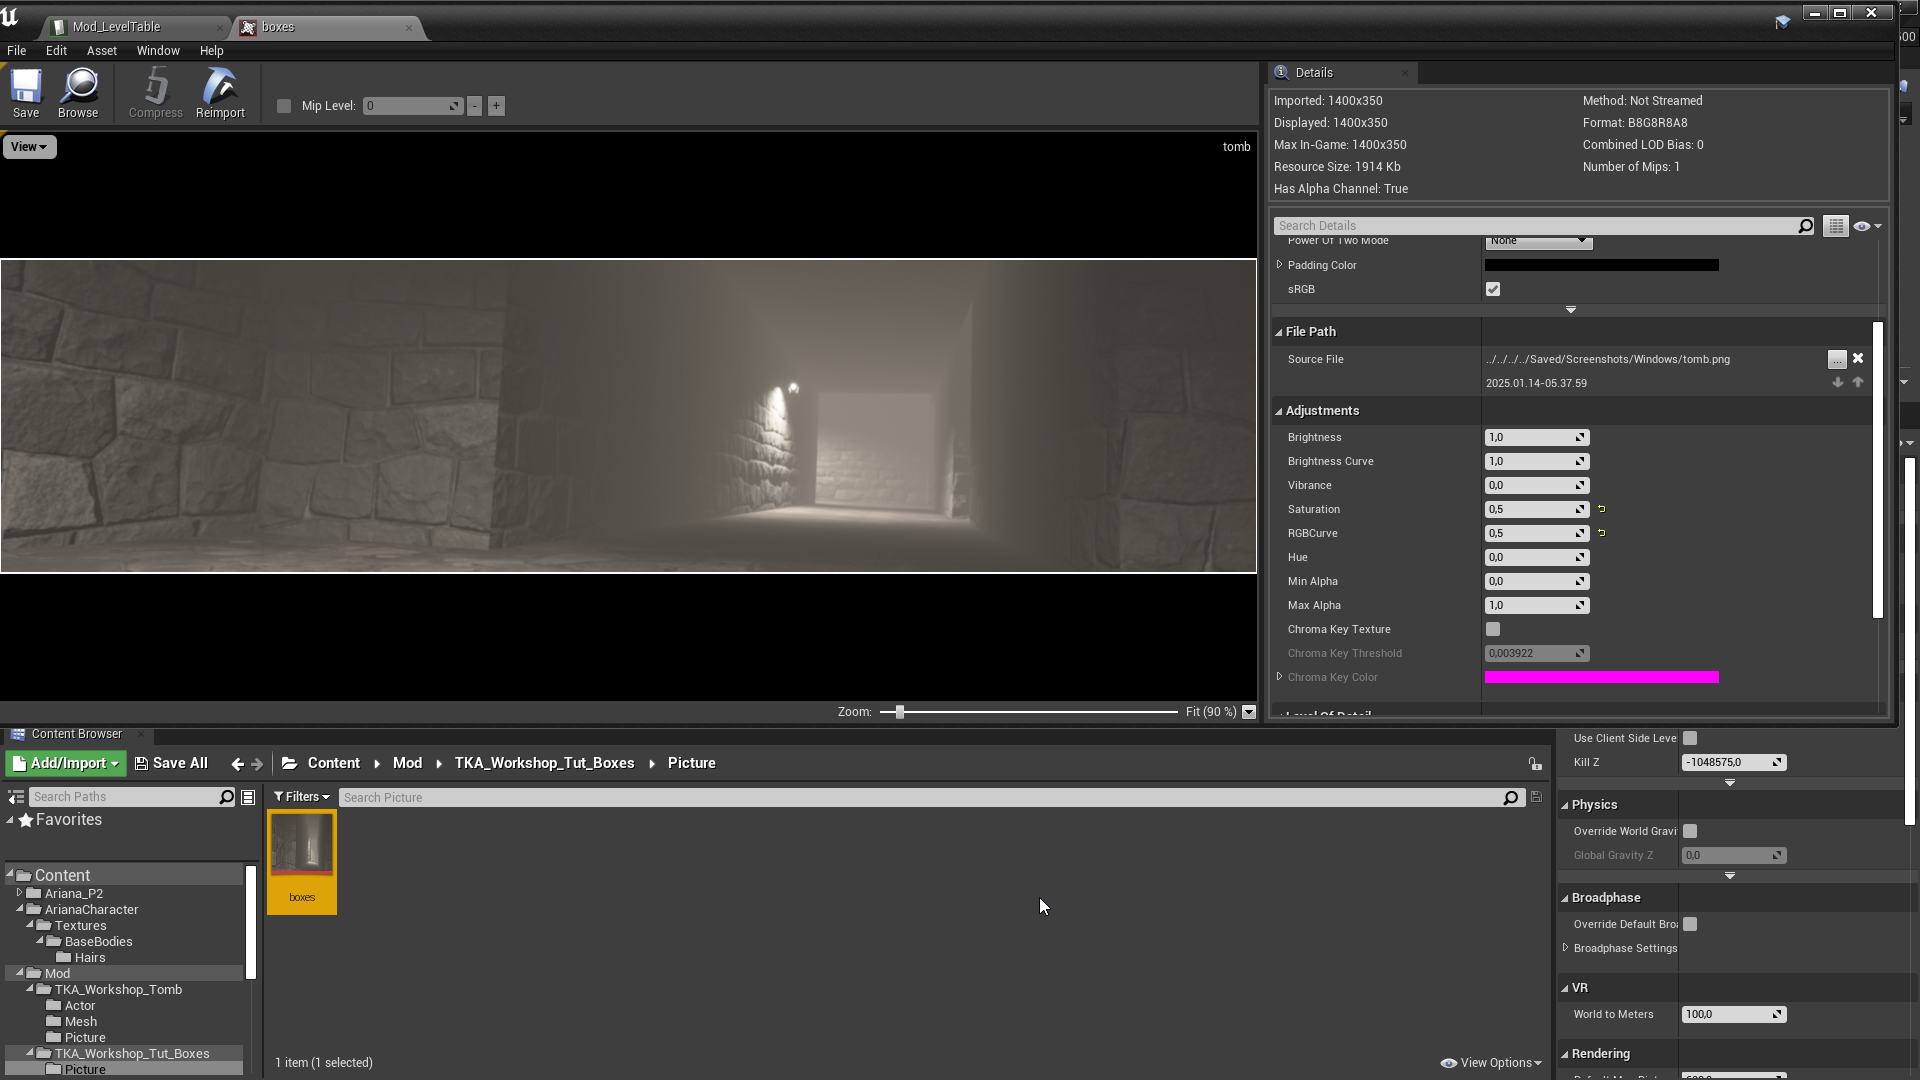The height and width of the screenshot is (1080, 1920).
Task: Open the Filters dropdown in Content Browser
Action: [301, 797]
